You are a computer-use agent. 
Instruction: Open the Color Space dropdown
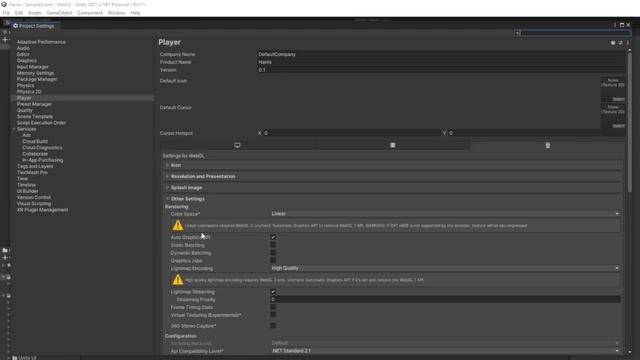click(445, 214)
